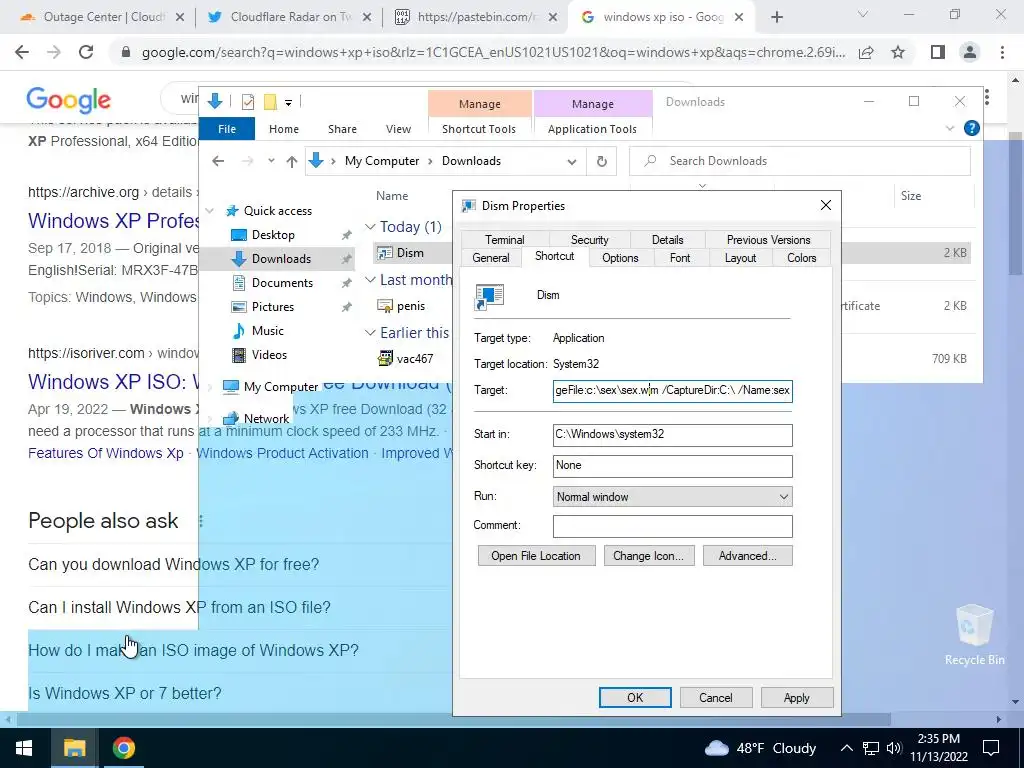Open the recent locations dropdown in Explorer
Image resolution: width=1024 pixels, height=768 pixels.
pyautogui.click(x=271, y=161)
